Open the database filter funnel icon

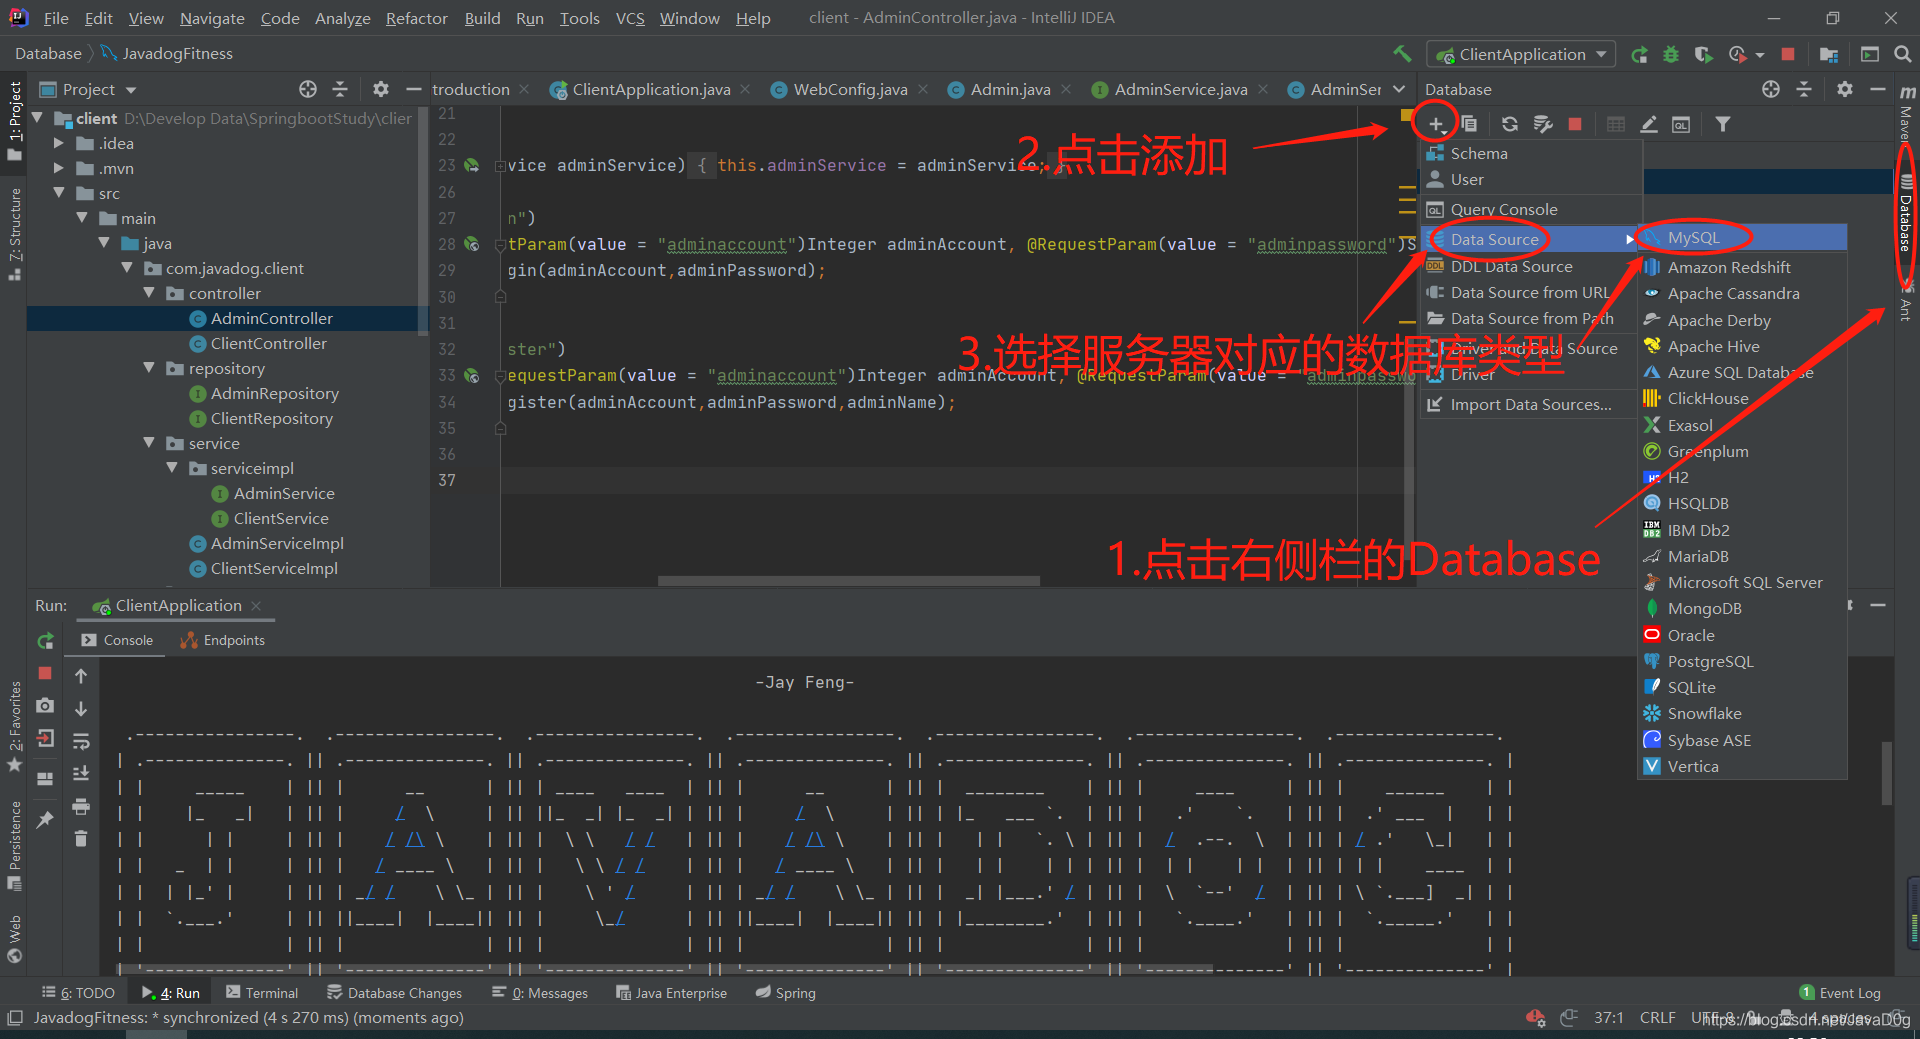point(1723,124)
